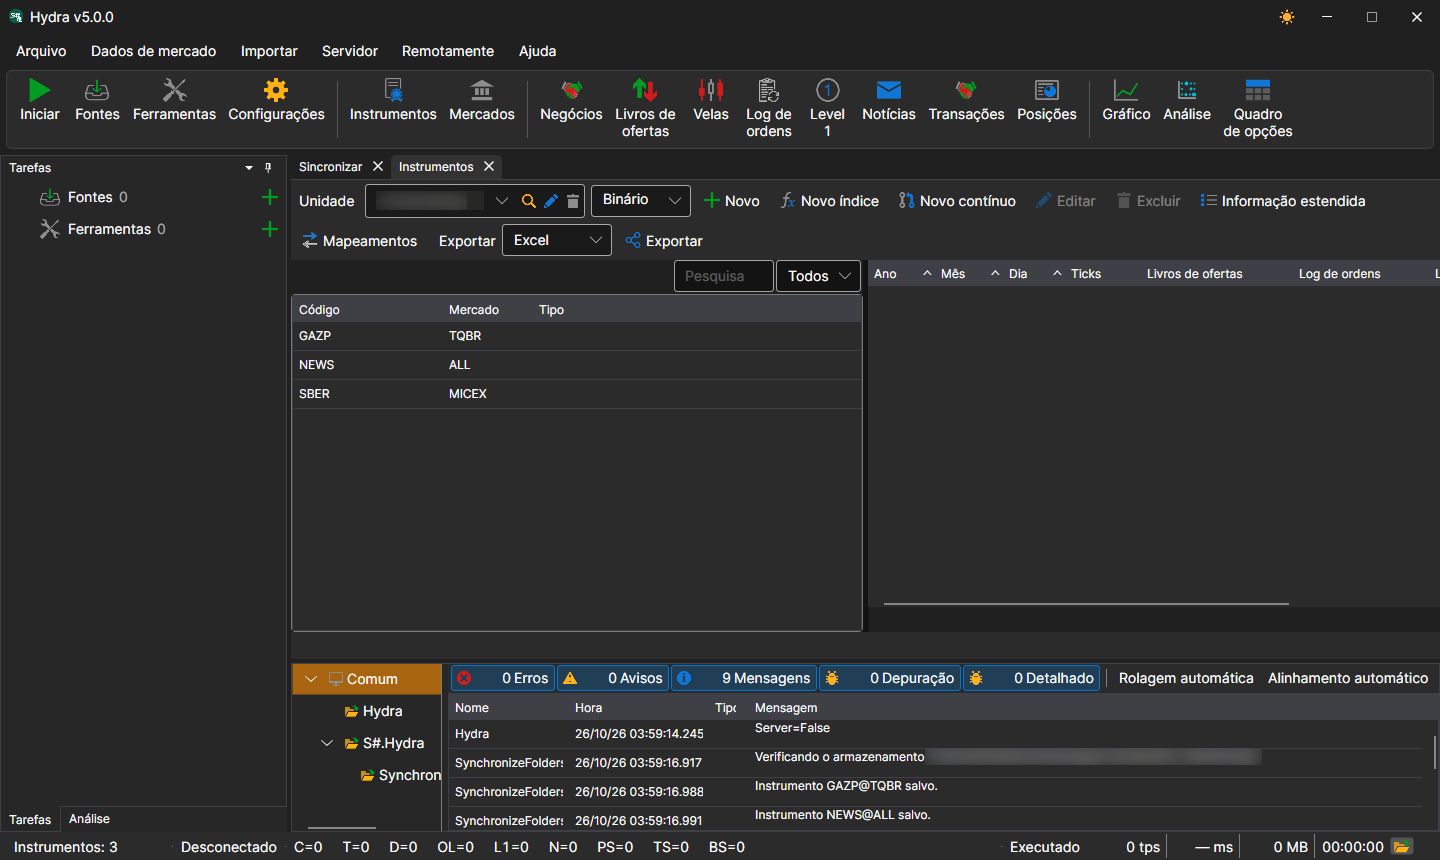Open the Excel export format dropdown
The width and height of the screenshot is (1440, 860).
pyautogui.click(x=557, y=240)
